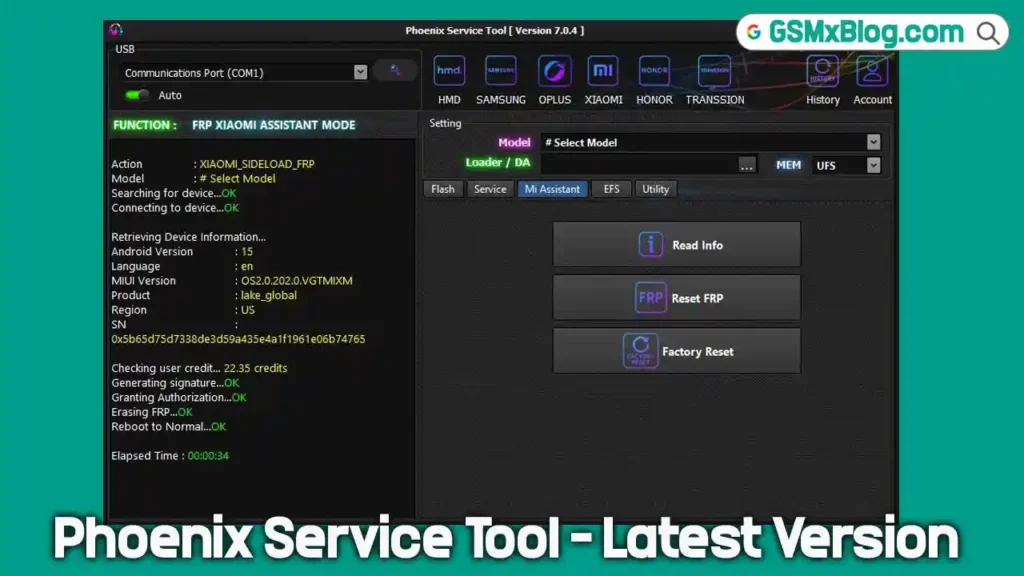
Task: Switch to the Service tab
Action: click(x=490, y=188)
